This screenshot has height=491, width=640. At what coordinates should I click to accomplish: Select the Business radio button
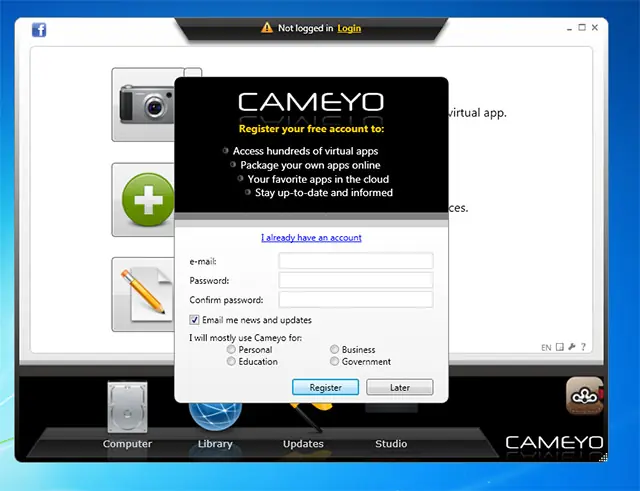(x=334, y=349)
